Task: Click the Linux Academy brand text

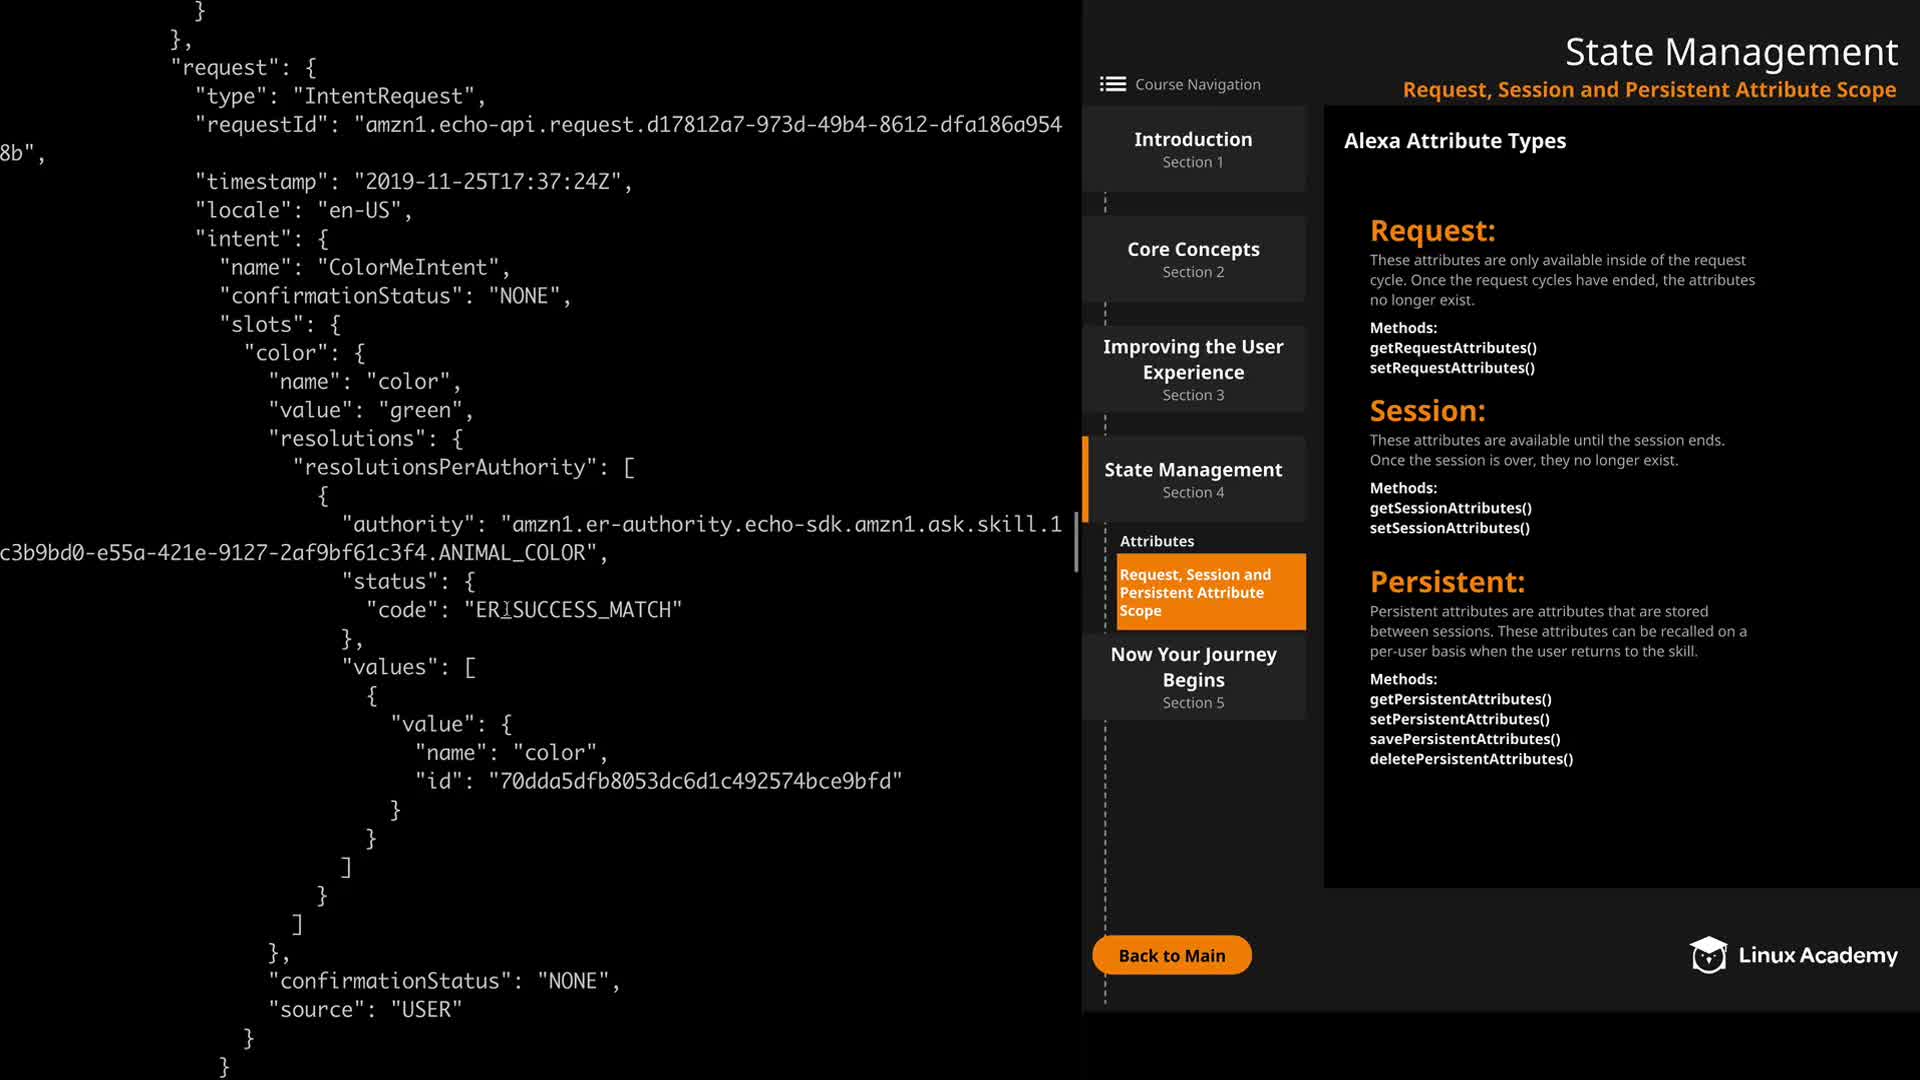Action: (1817, 955)
